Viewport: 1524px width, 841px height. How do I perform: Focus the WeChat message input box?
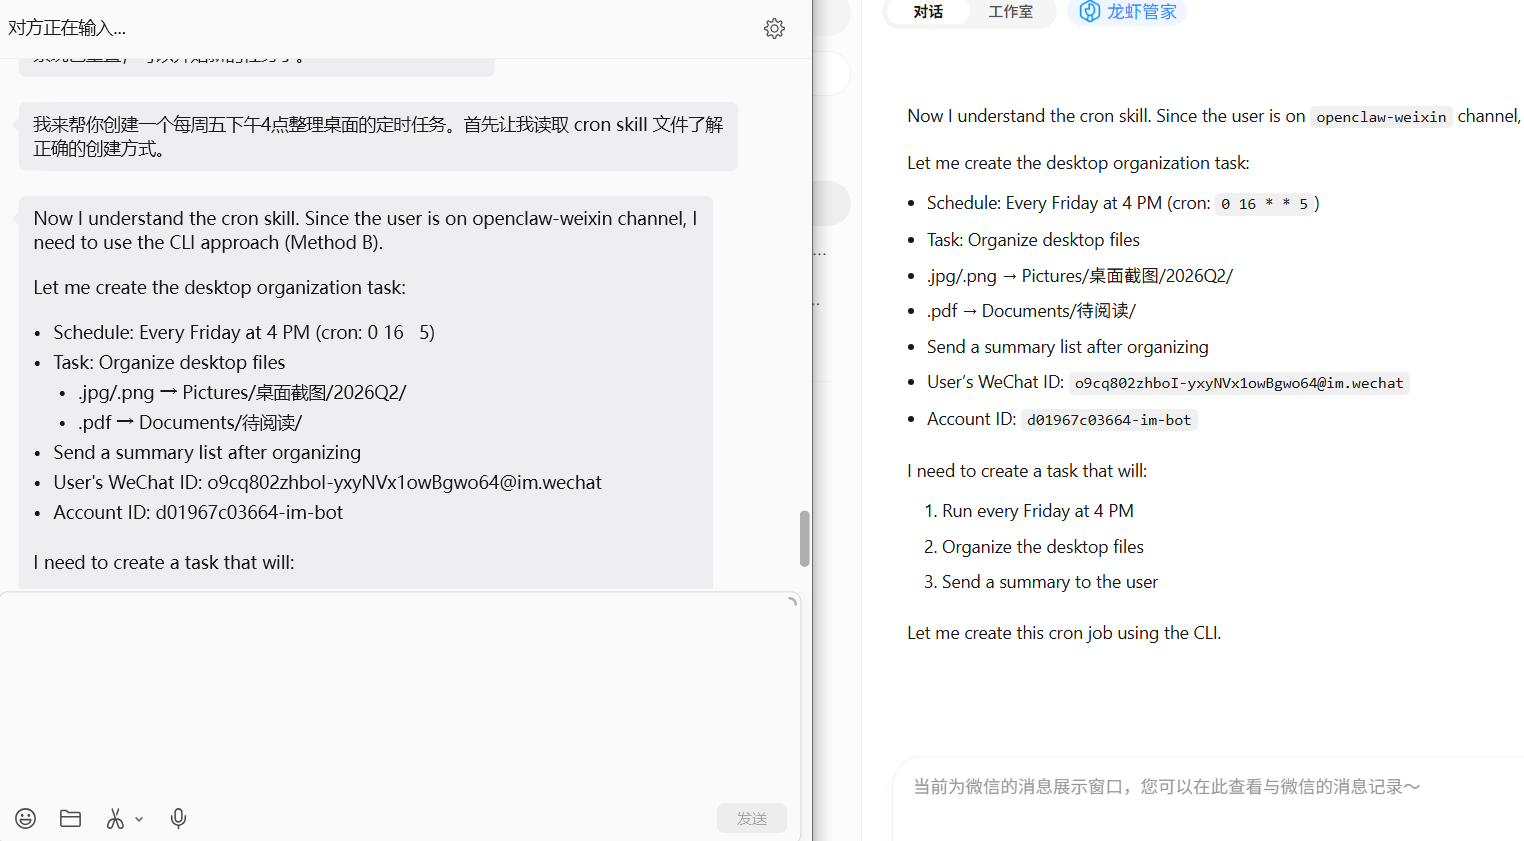[400, 695]
